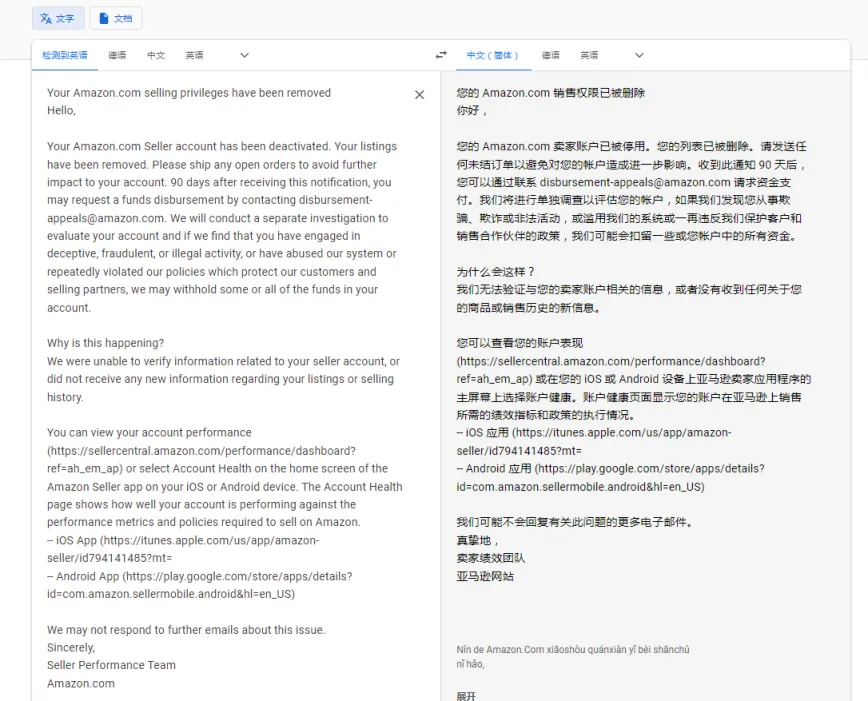Select English (英语) as source language
The height and width of the screenshot is (701, 868).
click(194, 55)
